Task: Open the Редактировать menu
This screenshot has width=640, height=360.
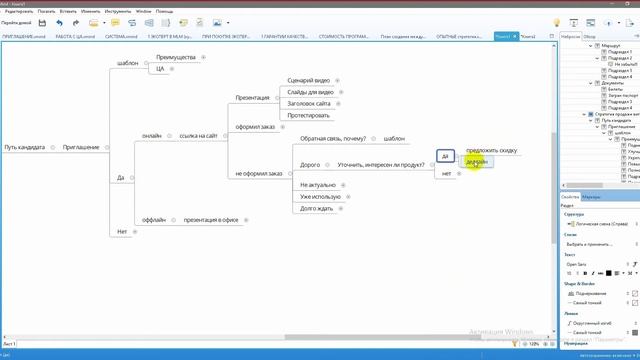Action: tap(19, 11)
